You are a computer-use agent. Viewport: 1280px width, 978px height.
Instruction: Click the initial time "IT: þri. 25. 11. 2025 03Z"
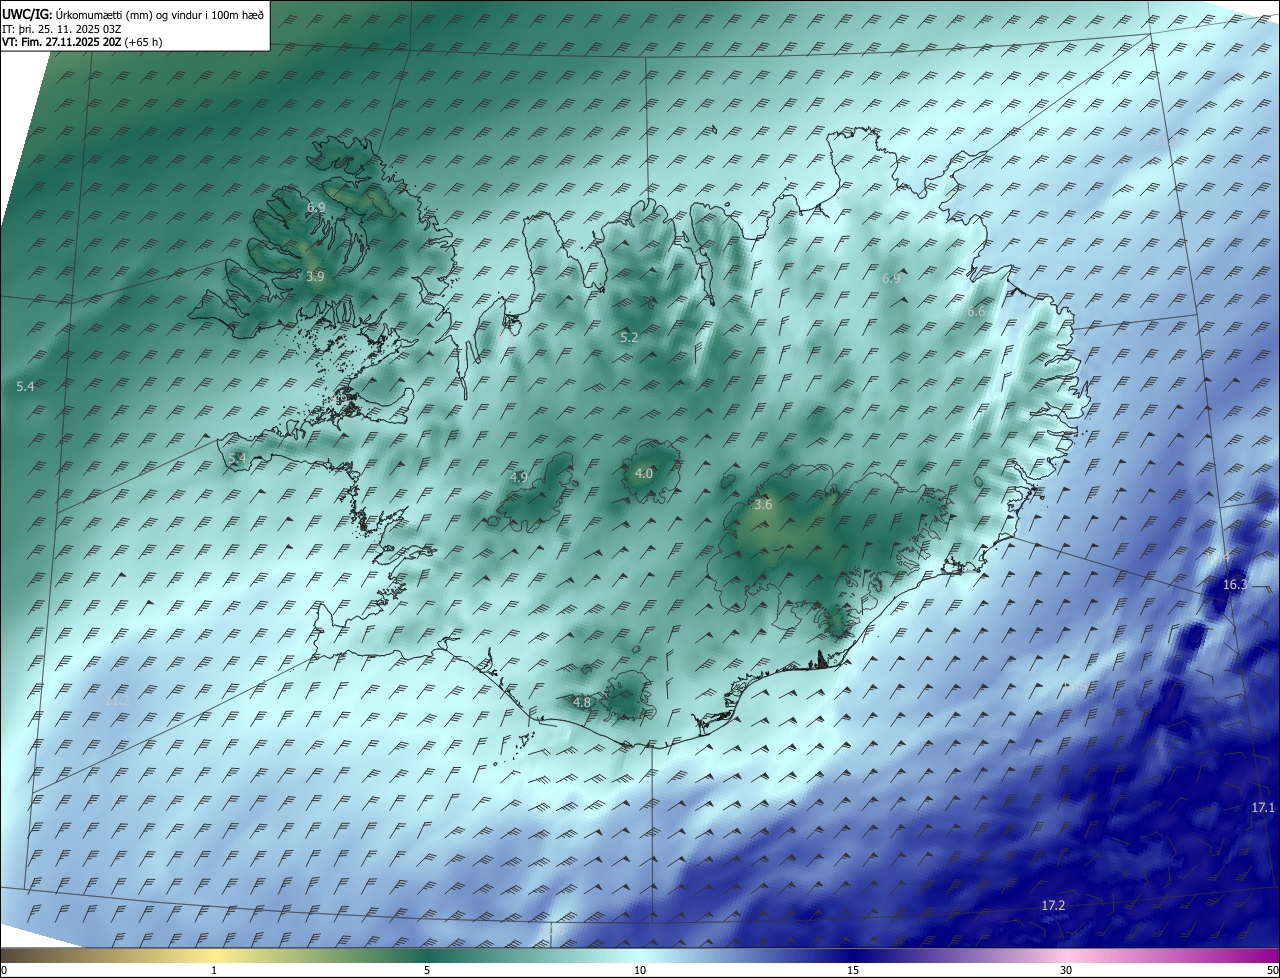[63, 29]
